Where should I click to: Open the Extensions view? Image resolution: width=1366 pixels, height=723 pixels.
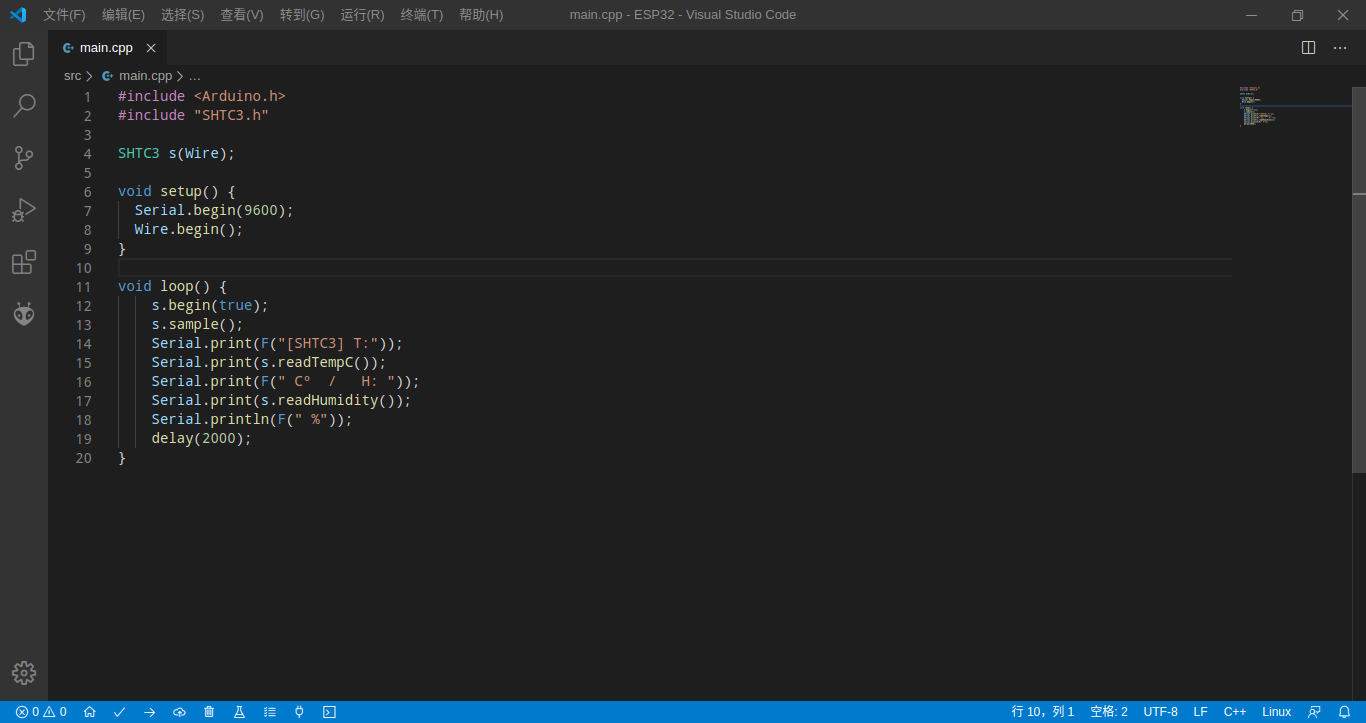(x=24, y=262)
